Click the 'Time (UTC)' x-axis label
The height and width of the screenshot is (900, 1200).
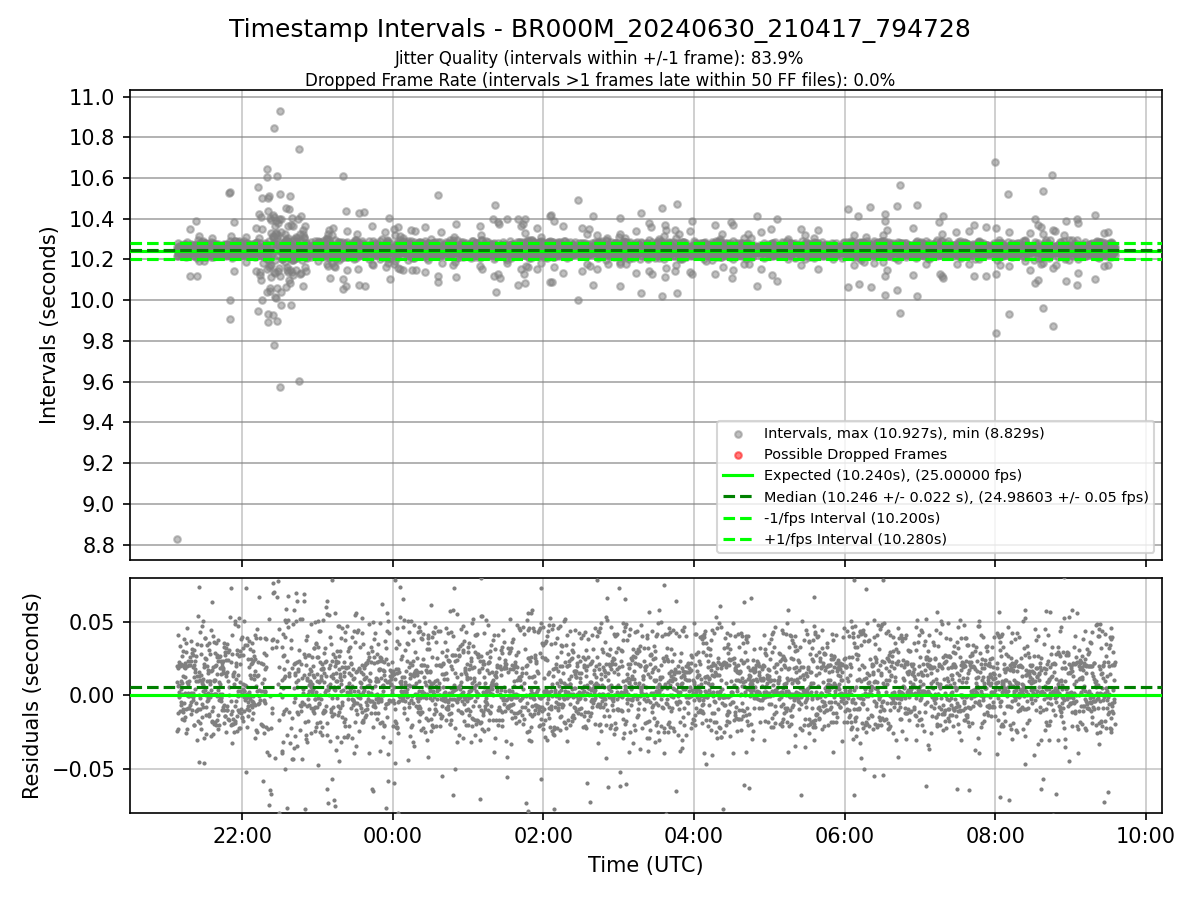pyautogui.click(x=645, y=864)
